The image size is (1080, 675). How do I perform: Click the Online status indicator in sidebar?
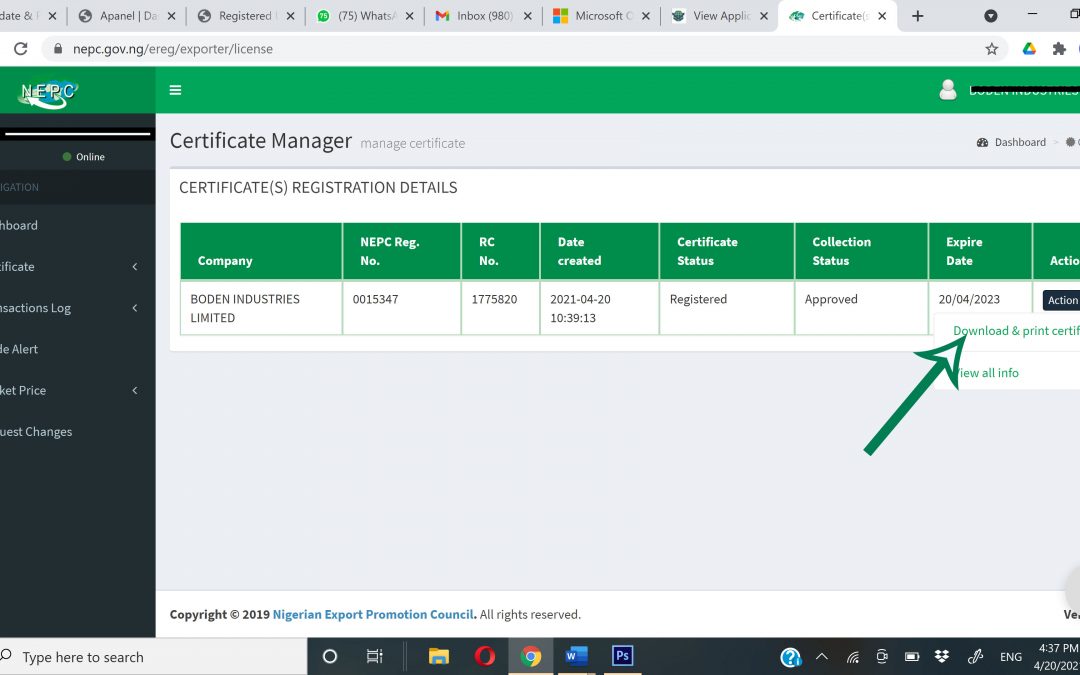pyautogui.click(x=83, y=157)
